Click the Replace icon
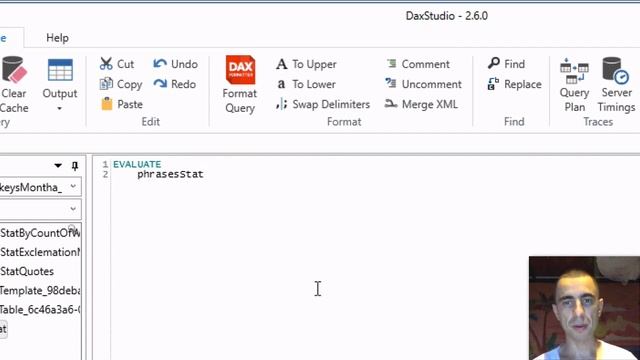The height and width of the screenshot is (360, 640). point(493,84)
